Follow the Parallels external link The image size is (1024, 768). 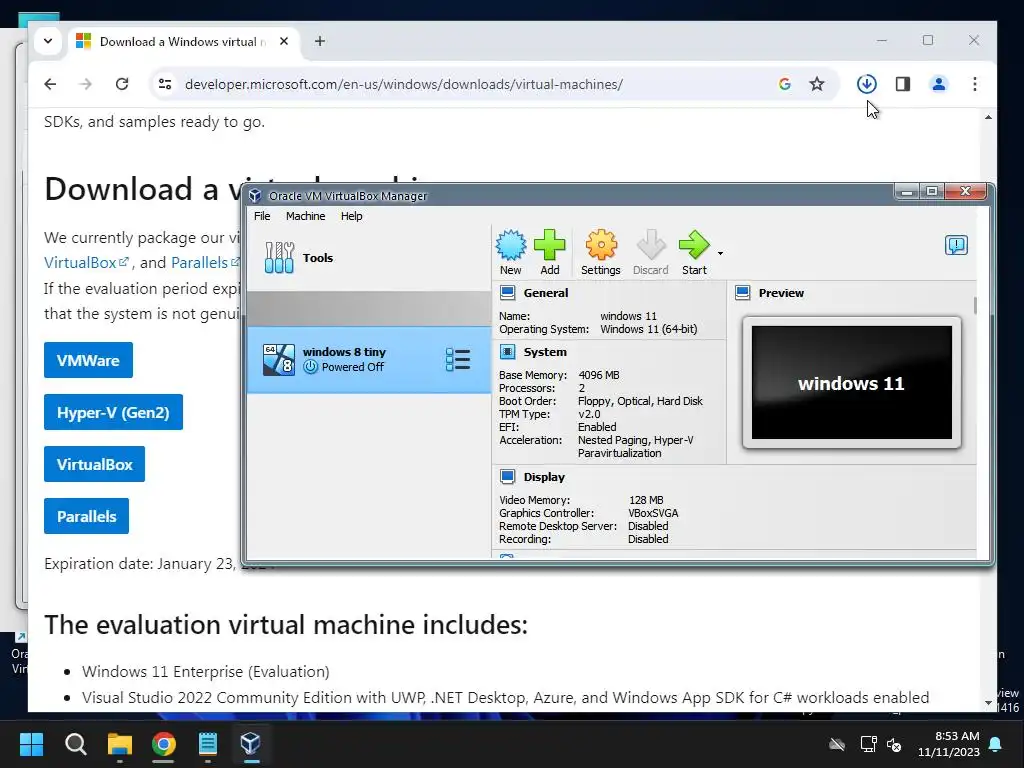204,263
